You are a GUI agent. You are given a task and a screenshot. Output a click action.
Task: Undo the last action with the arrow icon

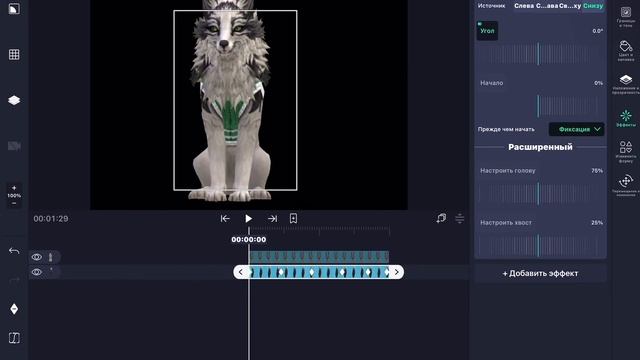[14, 251]
